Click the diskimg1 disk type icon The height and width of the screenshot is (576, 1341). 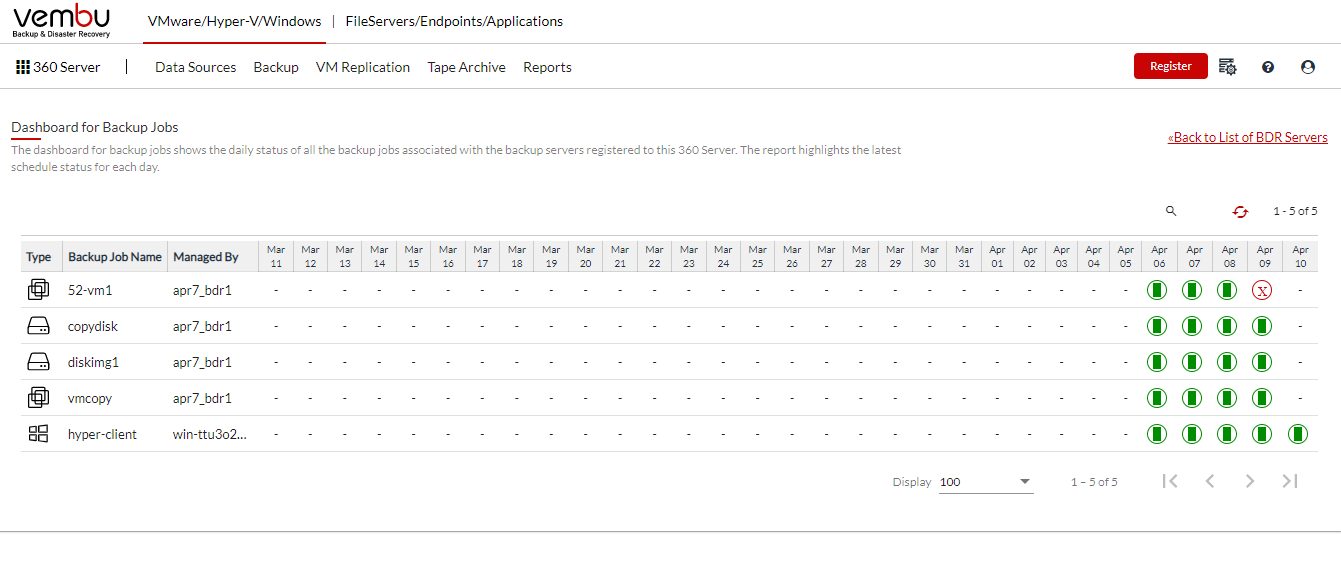click(38, 362)
